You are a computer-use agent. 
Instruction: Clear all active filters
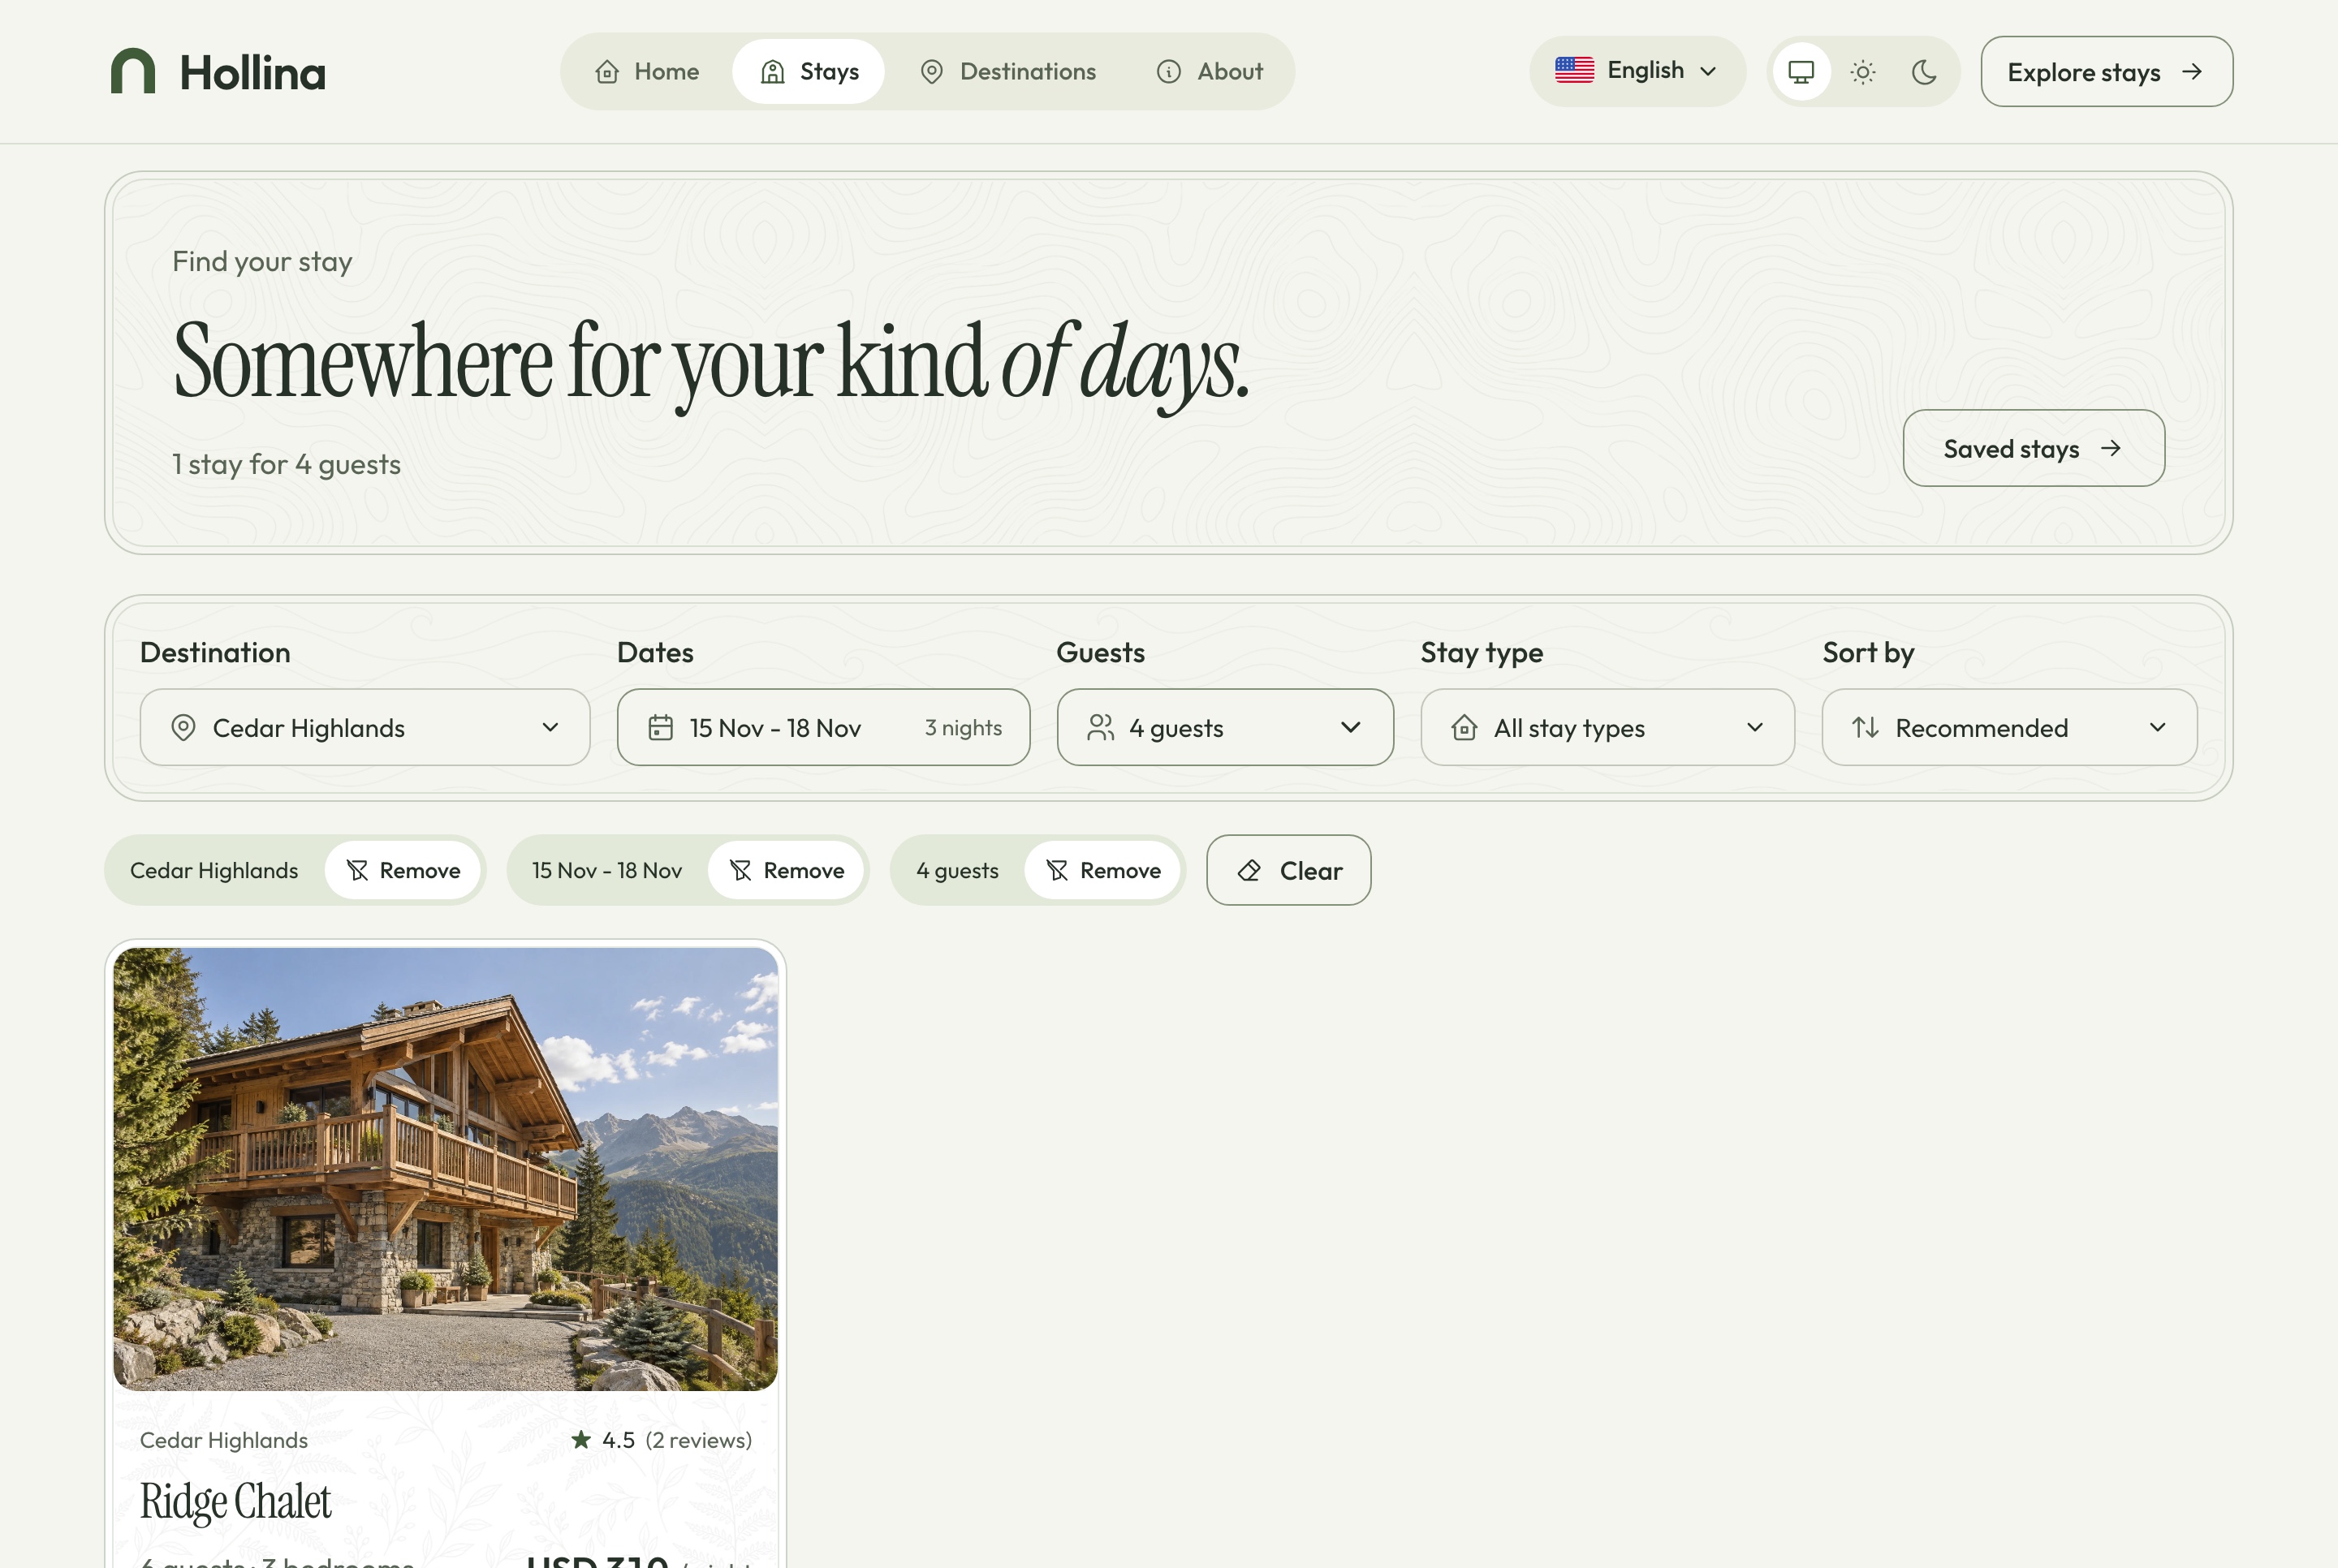[x=1288, y=871]
